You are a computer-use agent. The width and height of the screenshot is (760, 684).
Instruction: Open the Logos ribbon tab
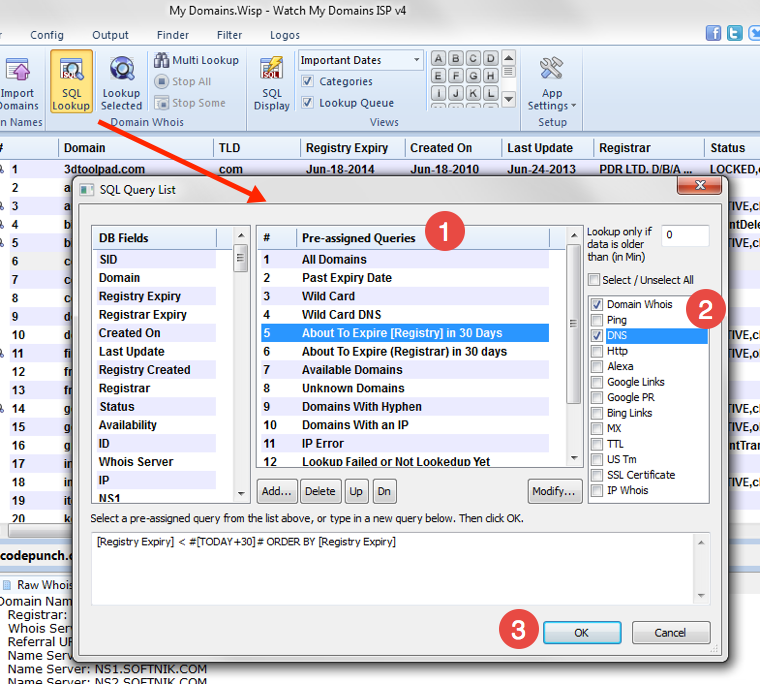(x=285, y=35)
